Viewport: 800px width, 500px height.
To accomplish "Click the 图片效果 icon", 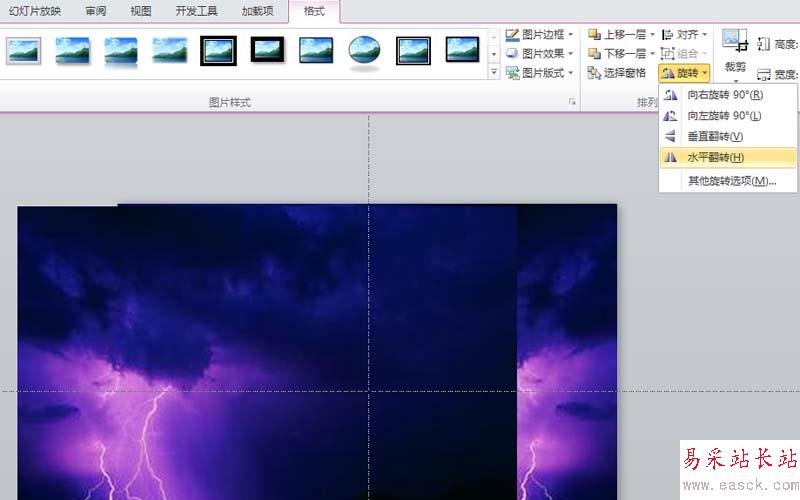I will tap(512, 54).
